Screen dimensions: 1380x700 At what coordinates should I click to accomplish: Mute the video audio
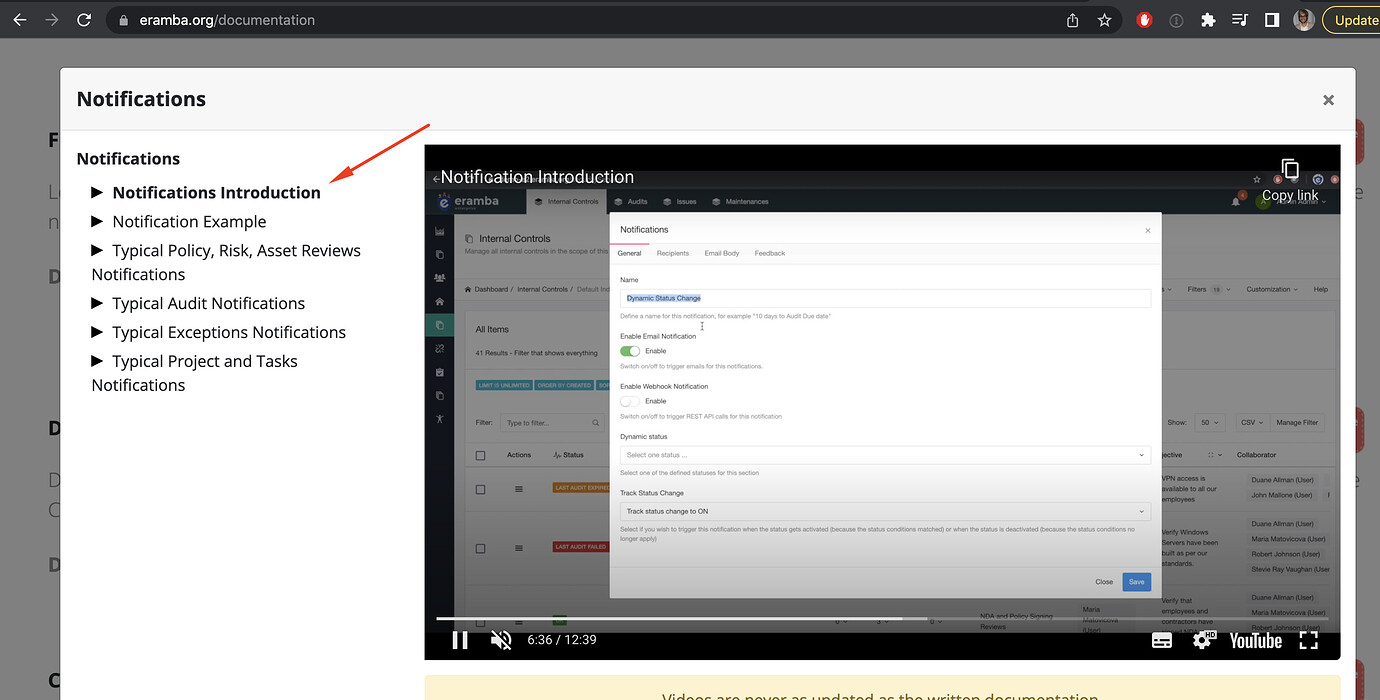[501, 640]
